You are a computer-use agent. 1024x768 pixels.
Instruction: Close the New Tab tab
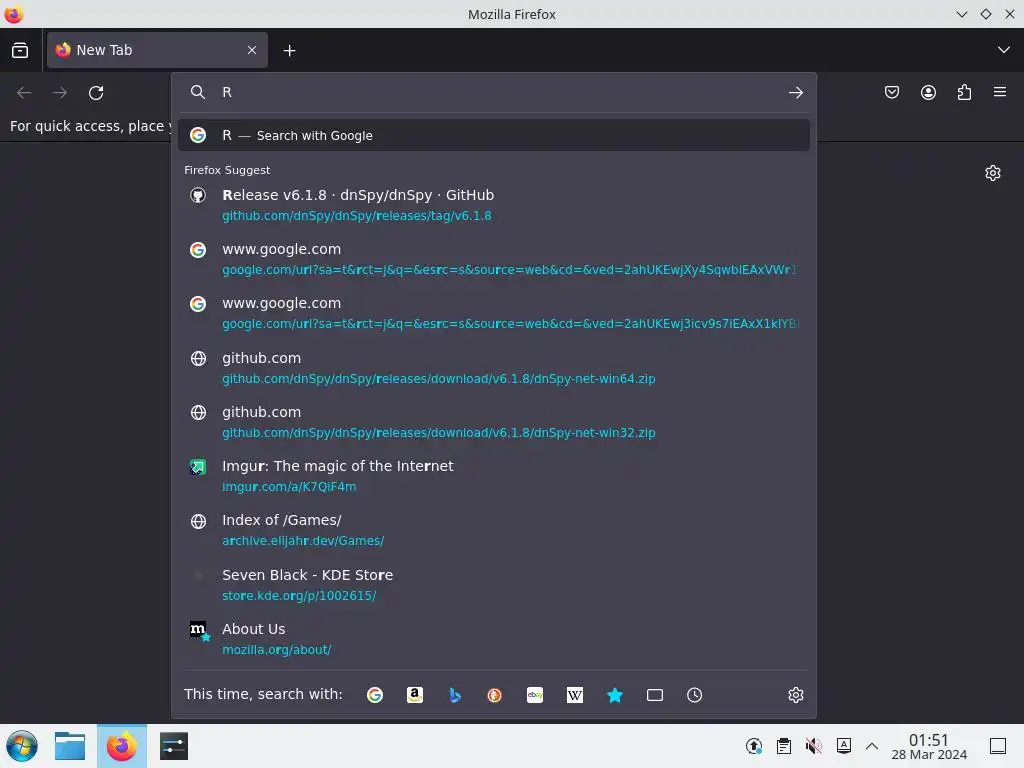(x=251, y=50)
